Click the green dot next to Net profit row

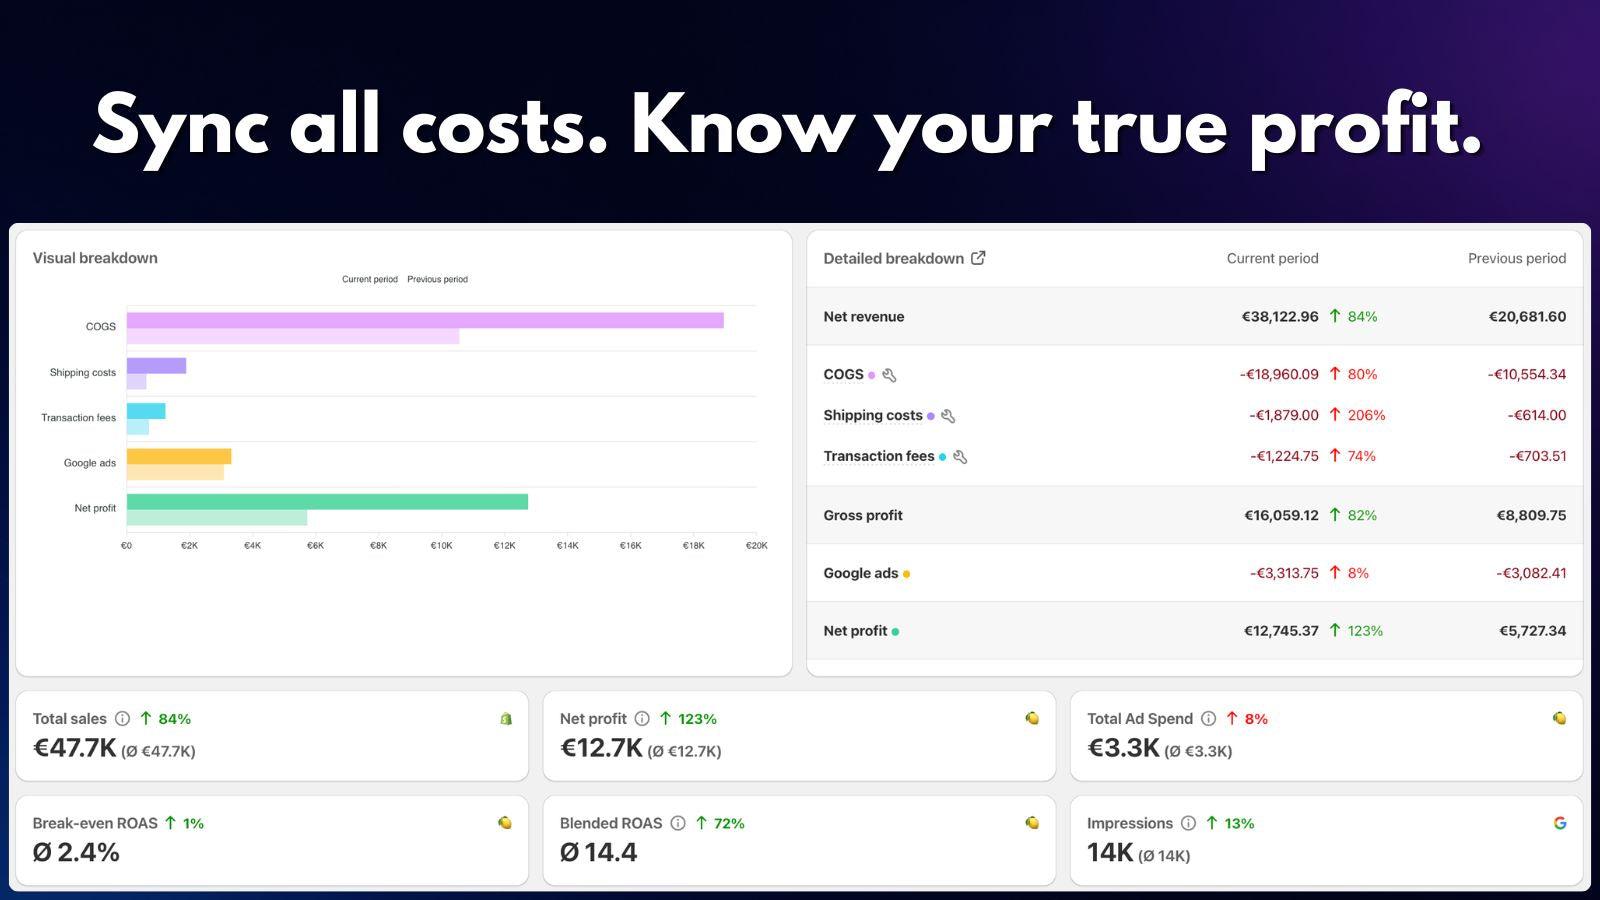(x=895, y=632)
